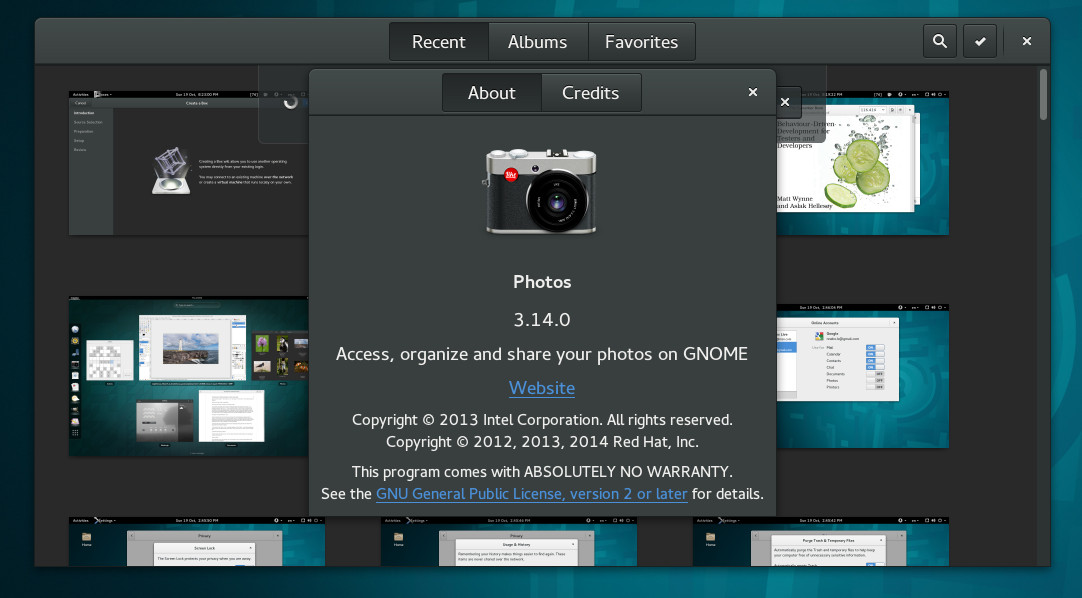Select the Recent tab
Viewport: 1082px width, 598px height.
[438, 41]
